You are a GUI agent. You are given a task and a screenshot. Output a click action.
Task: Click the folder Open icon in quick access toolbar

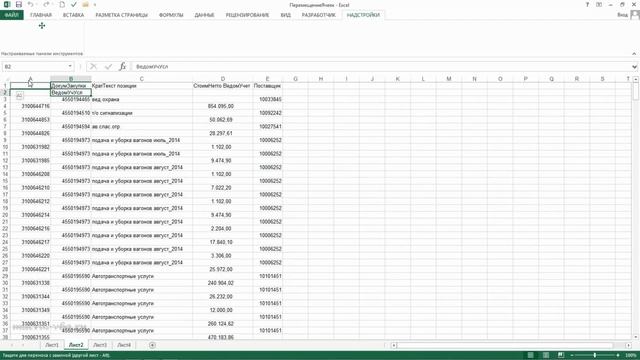pos(85,4)
